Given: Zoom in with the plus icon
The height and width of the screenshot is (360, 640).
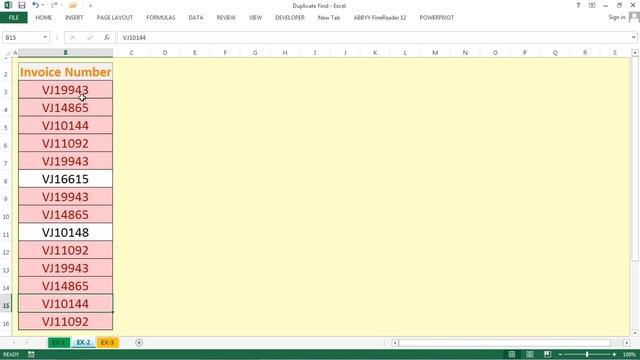Looking at the screenshot, I should 614,354.
